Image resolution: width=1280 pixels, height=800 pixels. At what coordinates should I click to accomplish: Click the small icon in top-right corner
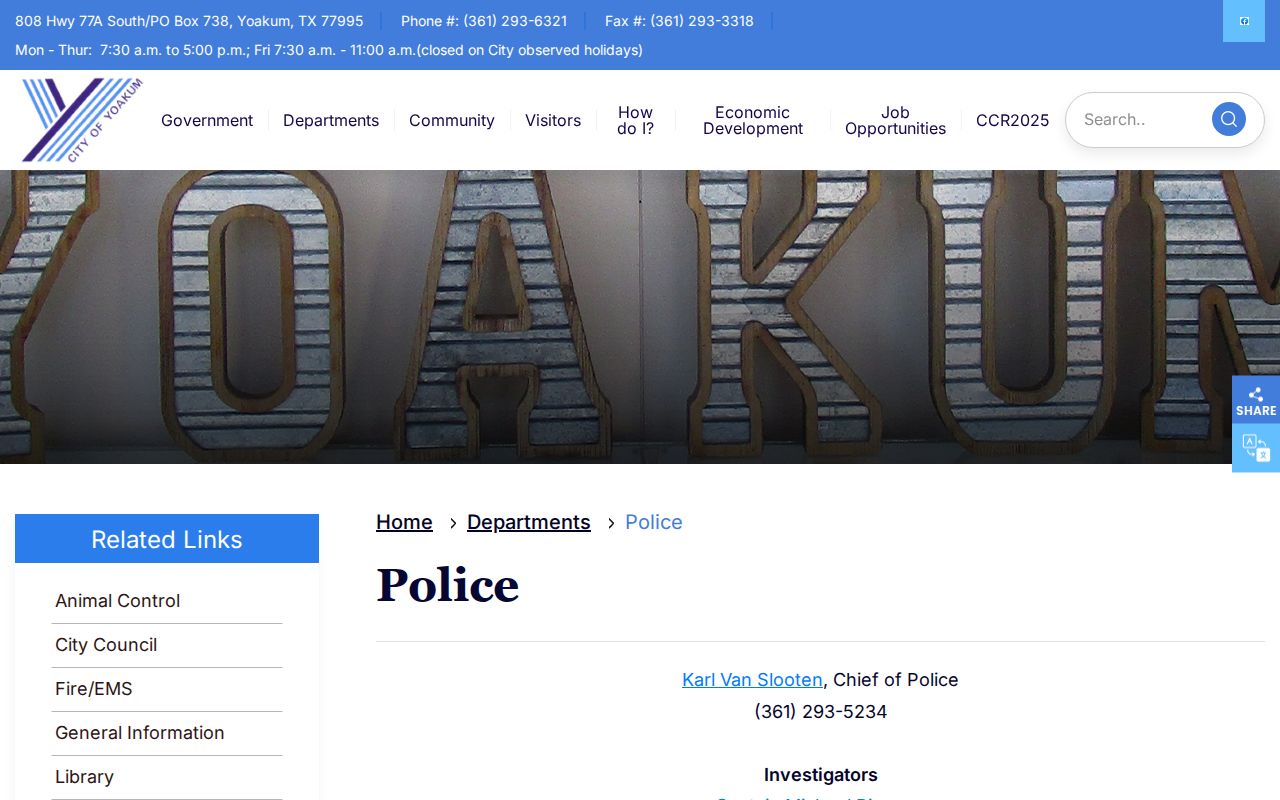[x=1244, y=21]
